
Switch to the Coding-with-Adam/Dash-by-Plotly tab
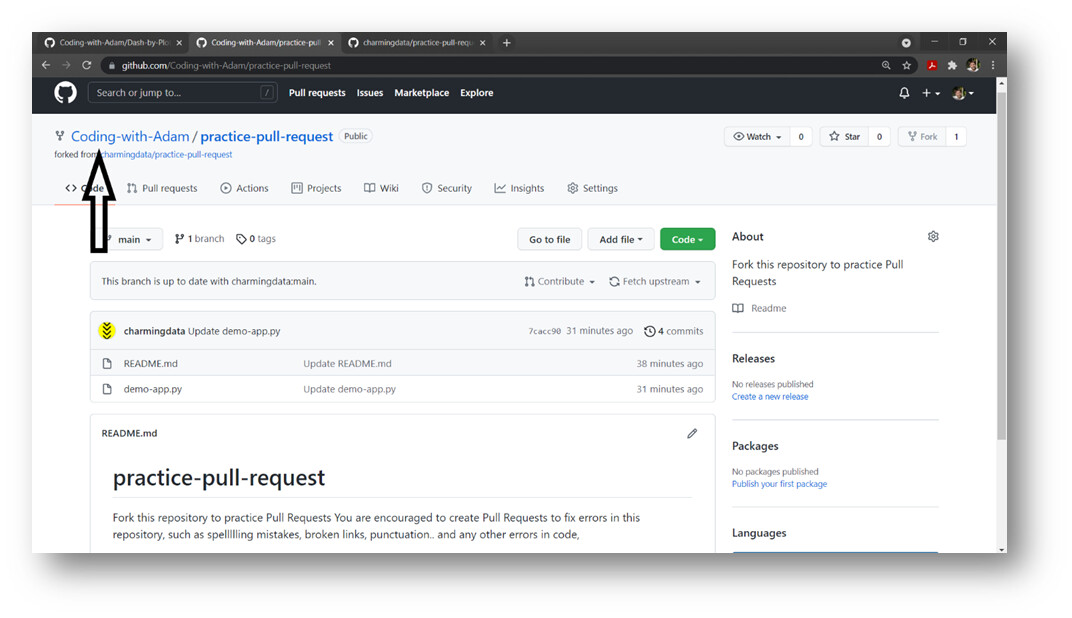pyautogui.click(x=113, y=42)
